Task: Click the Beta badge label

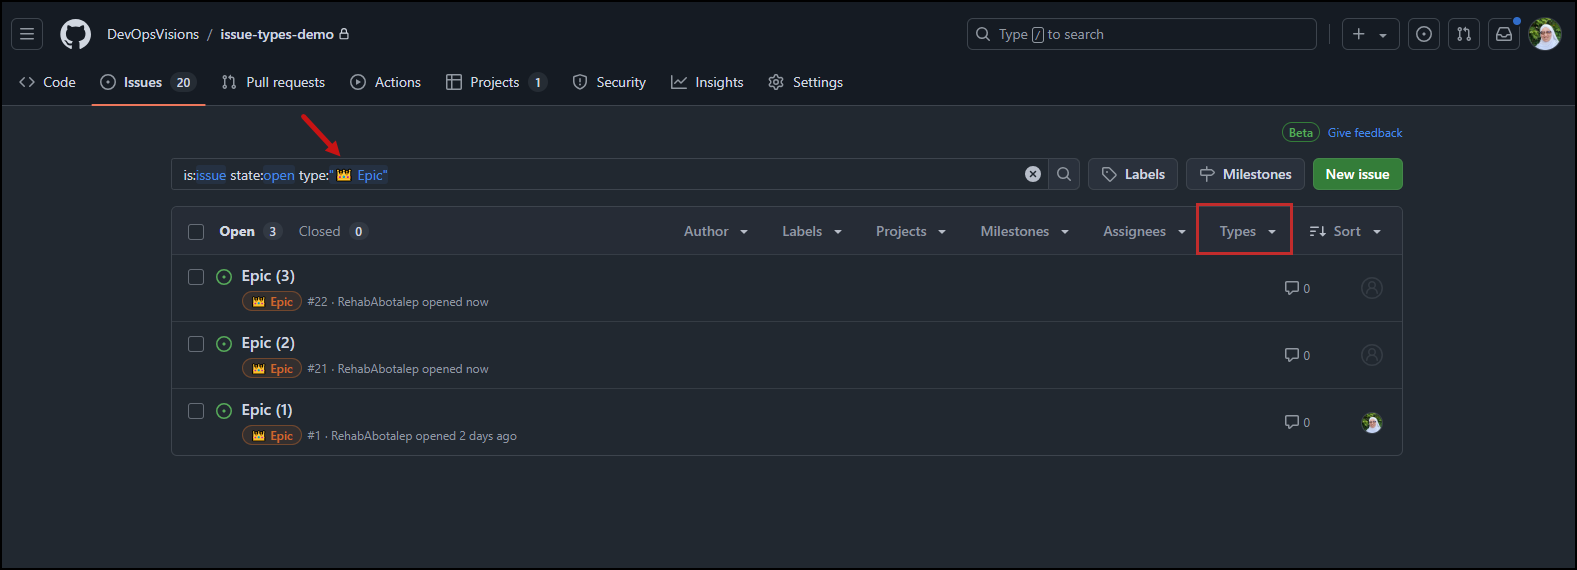Action: point(1300,132)
